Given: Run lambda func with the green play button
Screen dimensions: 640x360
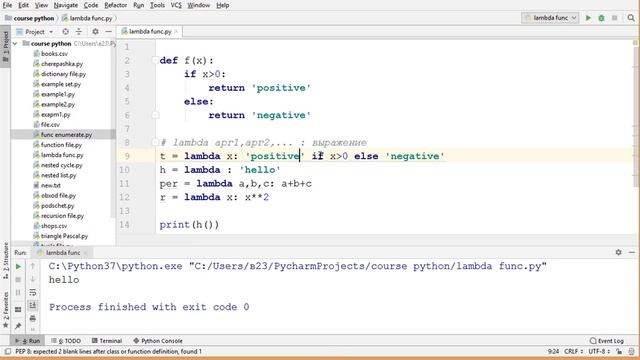Looking at the screenshot, I should (x=588, y=18).
